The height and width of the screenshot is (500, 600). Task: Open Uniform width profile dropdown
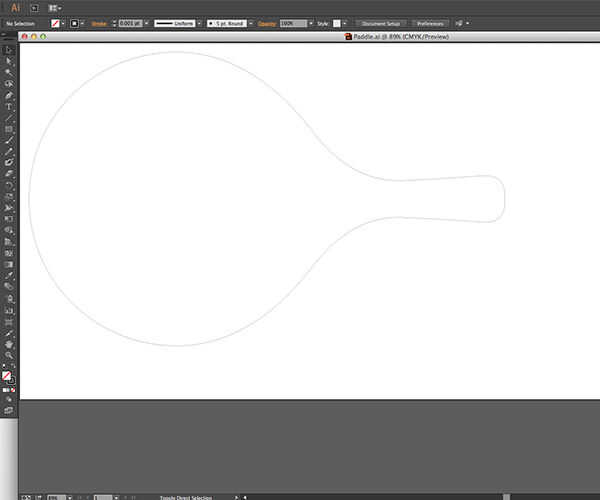pyautogui.click(x=199, y=23)
